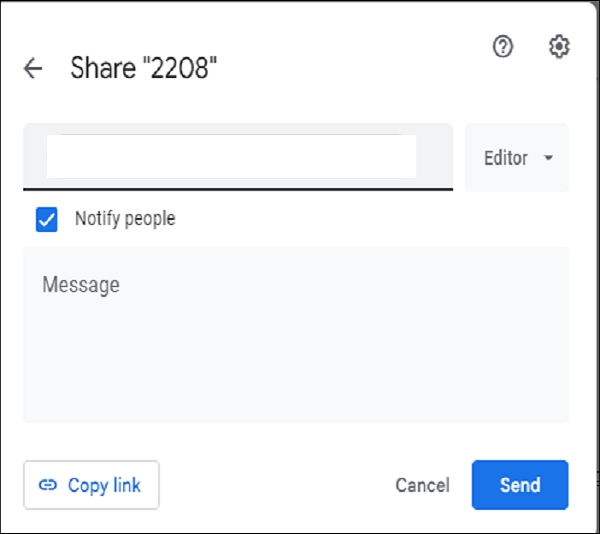Screen dimensions: 600x534
Task: Click inside the Message text area
Action: click(295, 334)
